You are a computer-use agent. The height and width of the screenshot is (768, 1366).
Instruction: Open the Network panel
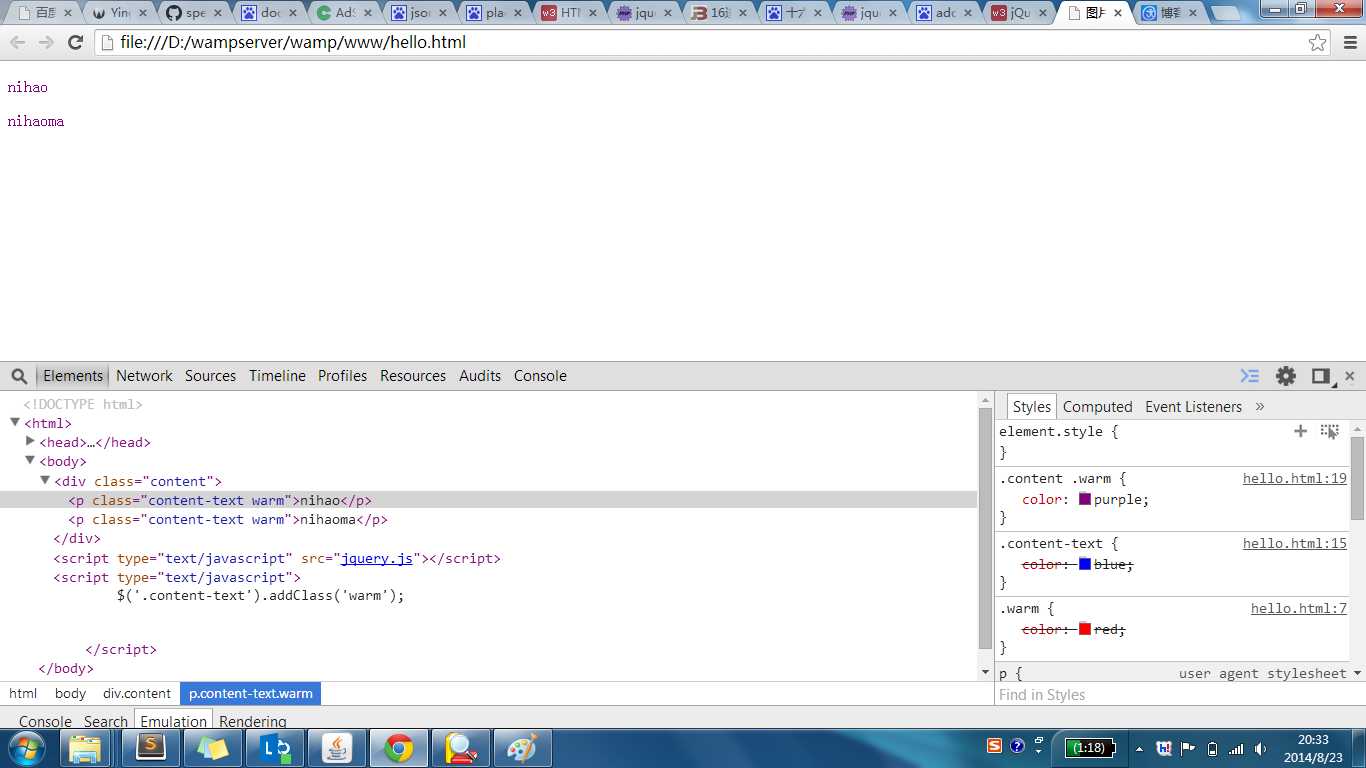[x=144, y=376]
